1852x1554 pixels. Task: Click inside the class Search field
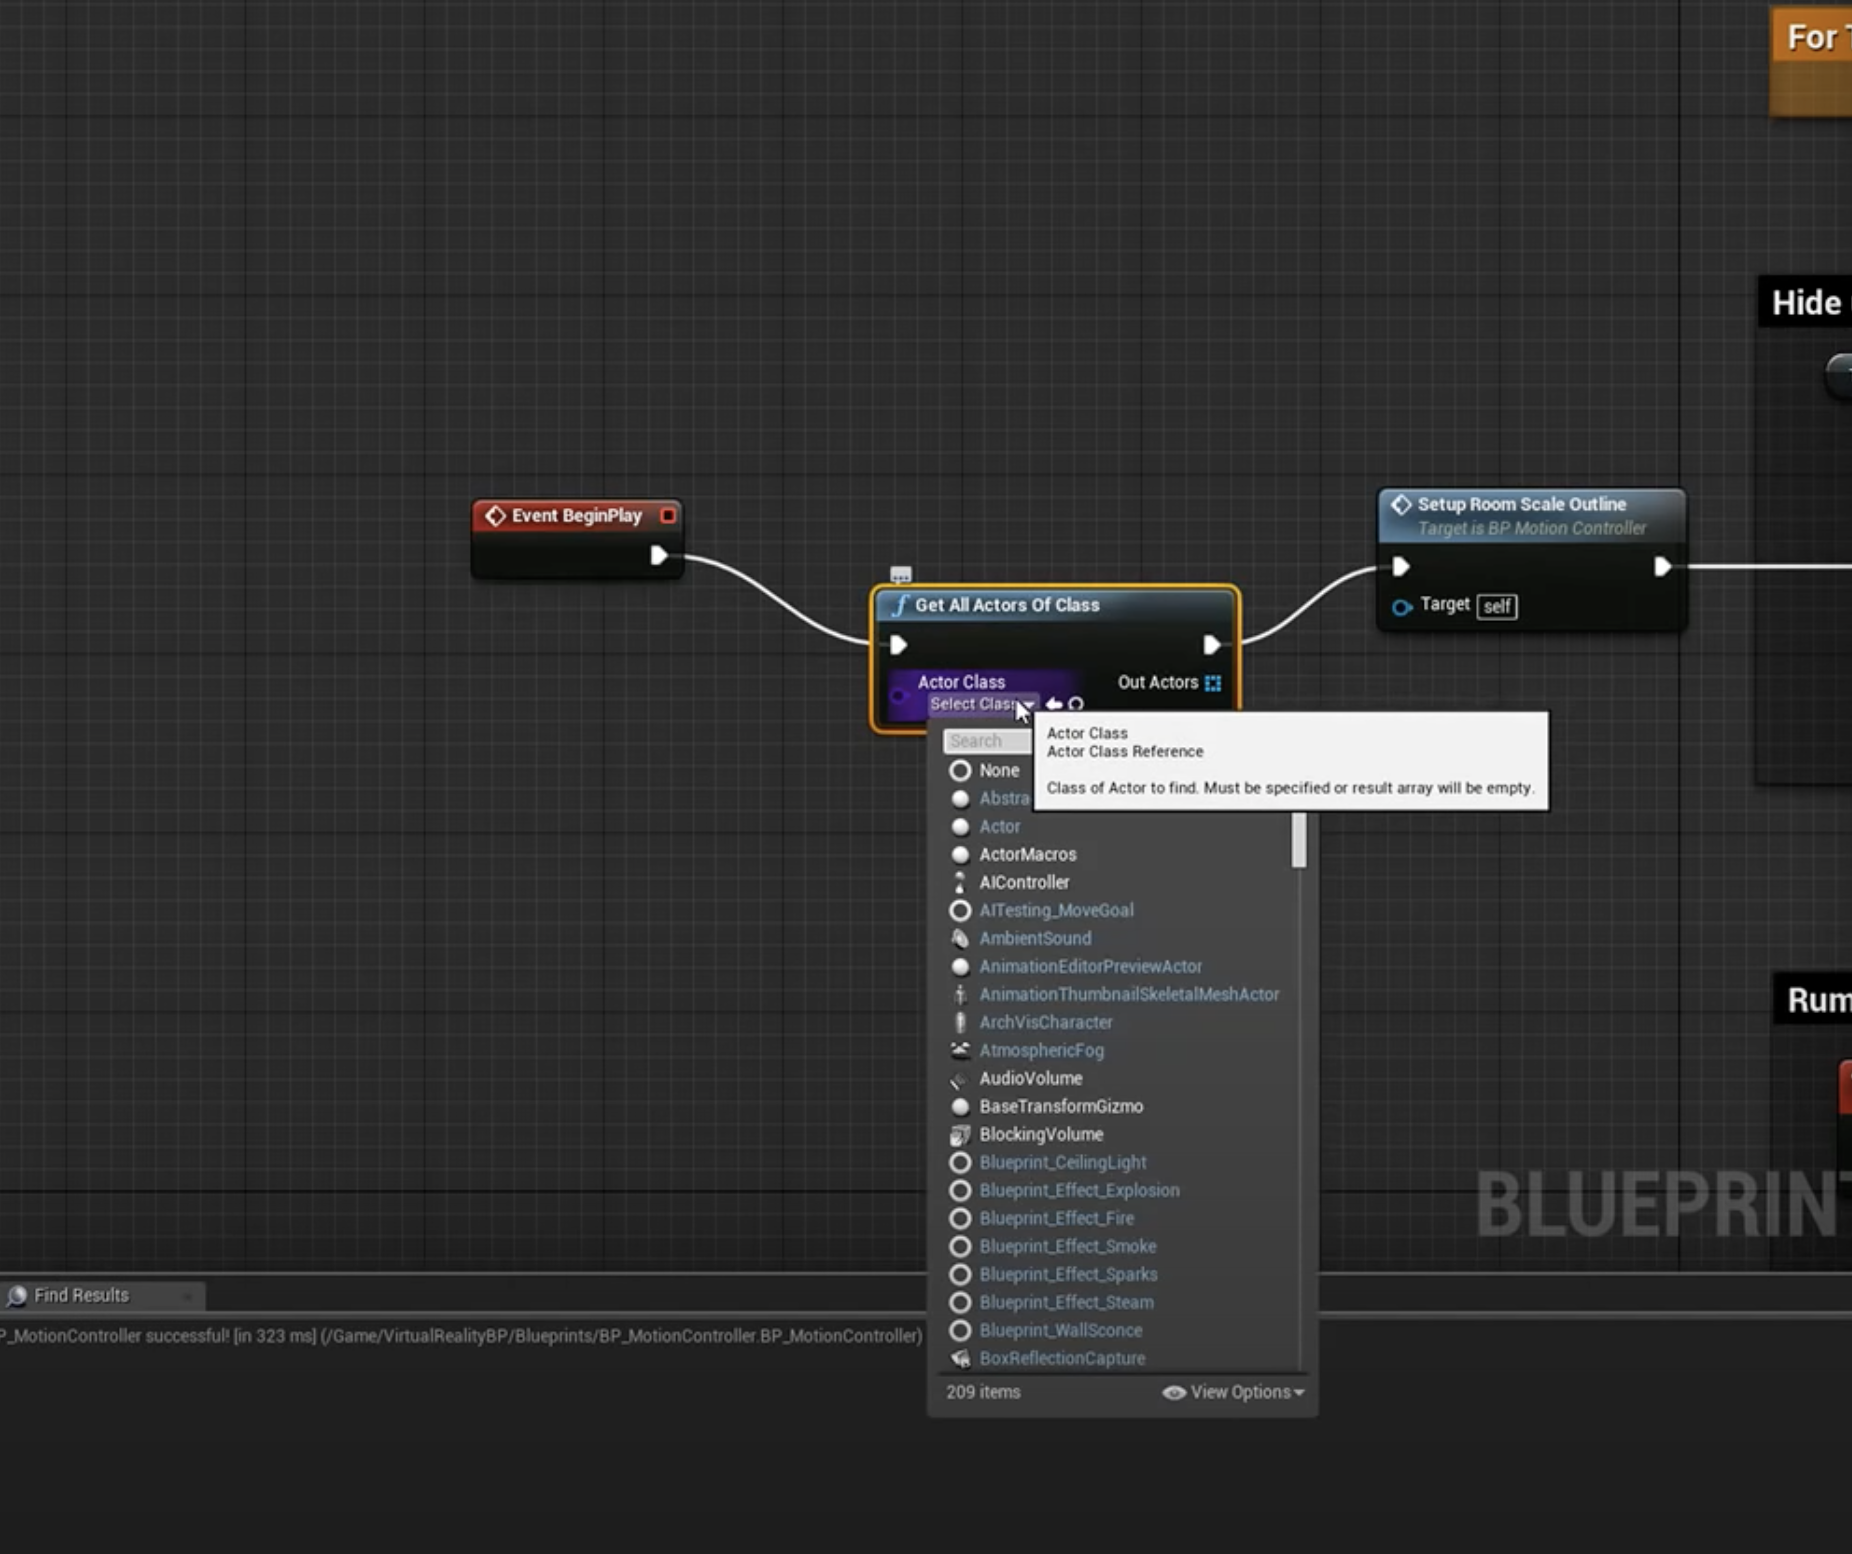(x=987, y=740)
